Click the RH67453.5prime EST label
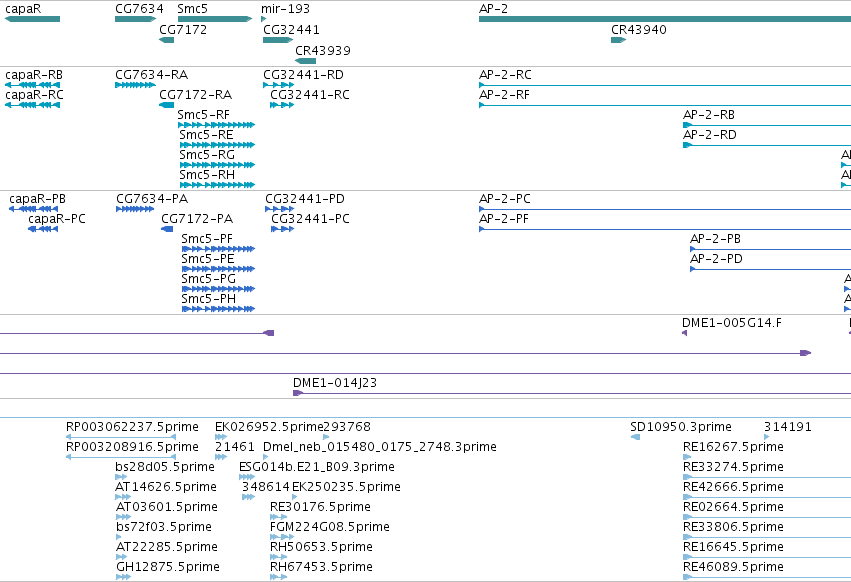The height and width of the screenshot is (582, 851). 321,567
